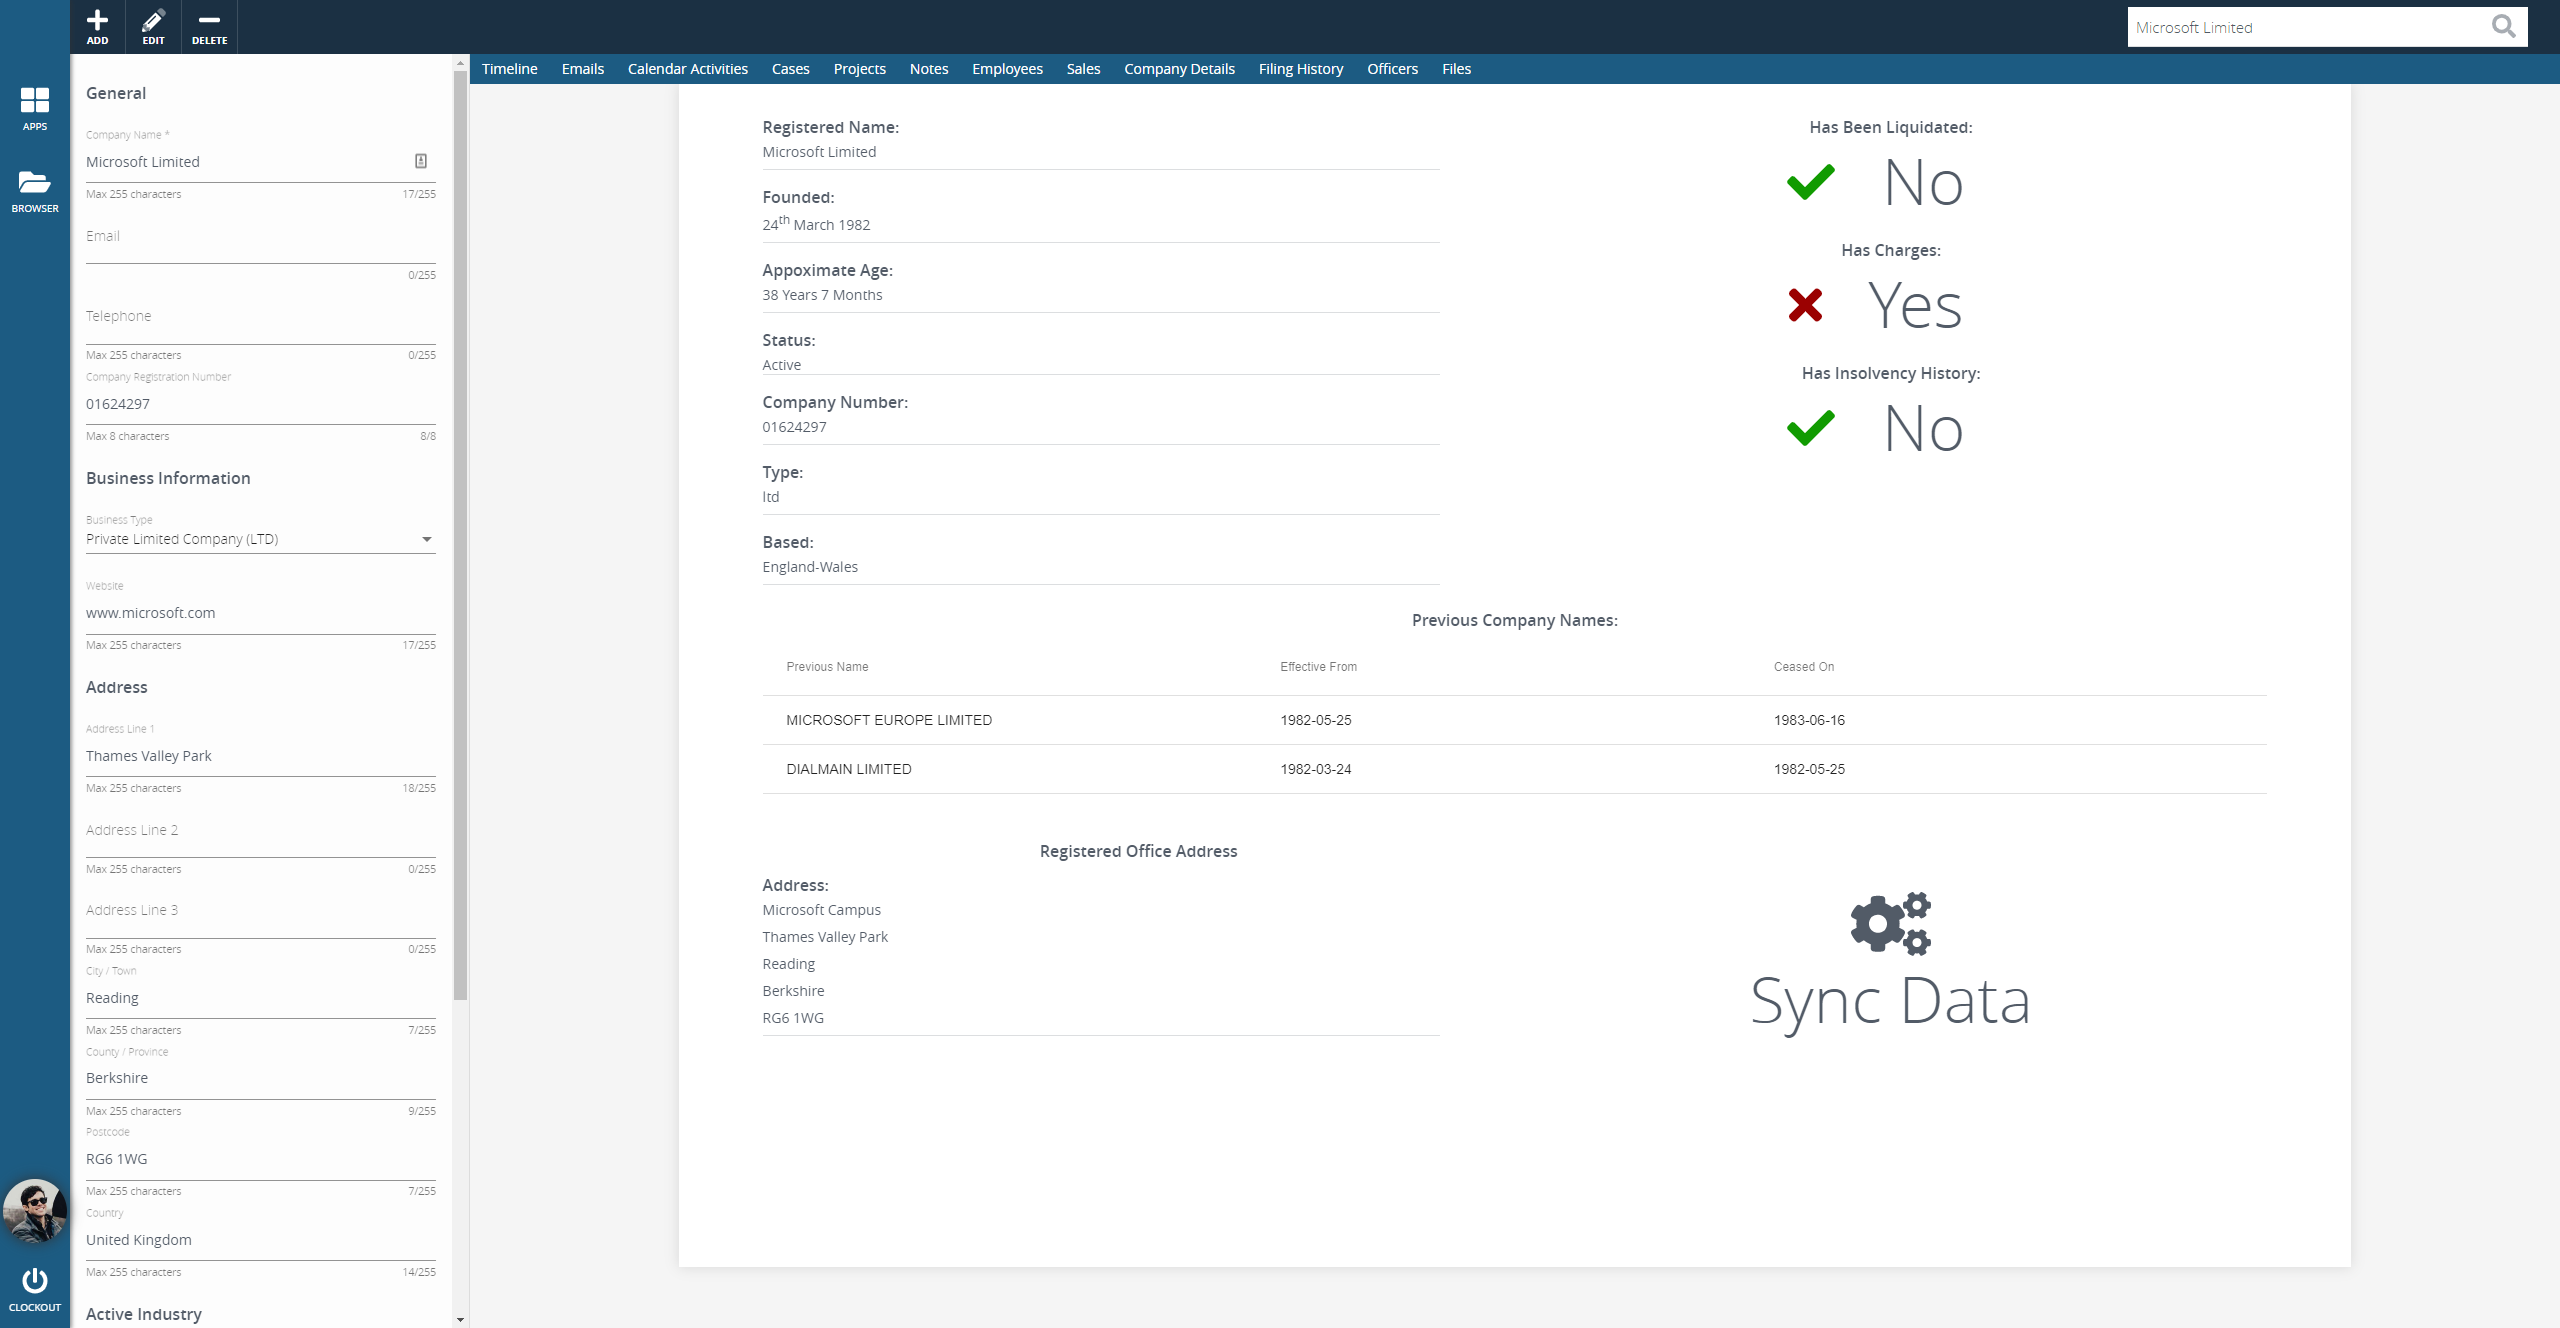Click the Sync Data gears icon
Viewport: 2560px width, 1328px height.
point(1890,922)
